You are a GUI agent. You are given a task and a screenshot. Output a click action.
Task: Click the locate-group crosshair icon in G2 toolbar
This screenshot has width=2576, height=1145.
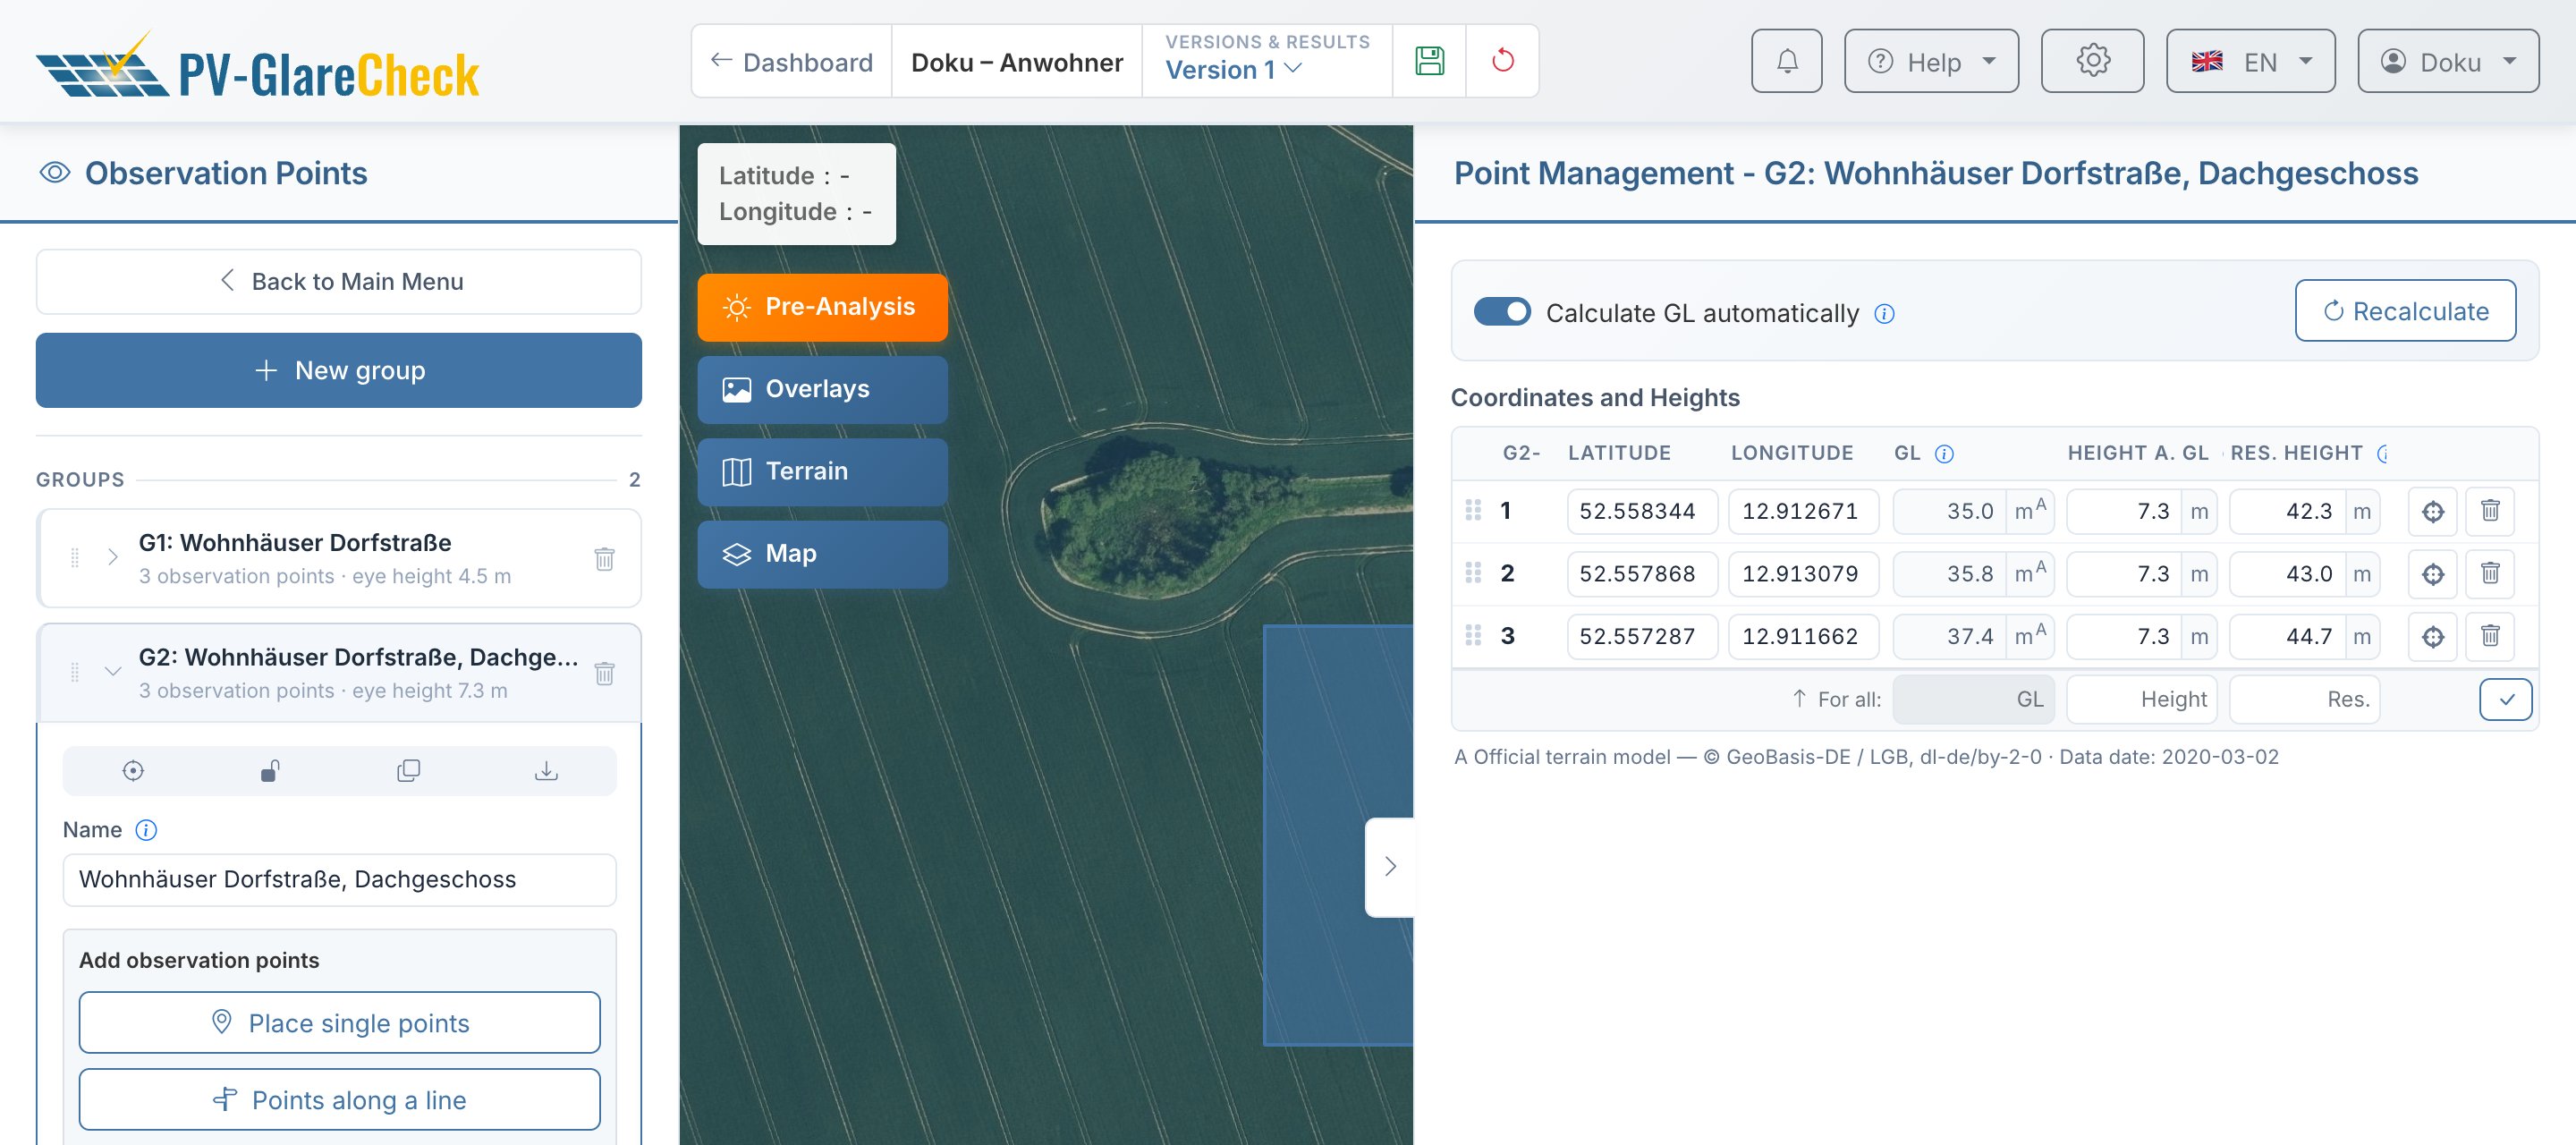pyautogui.click(x=133, y=771)
